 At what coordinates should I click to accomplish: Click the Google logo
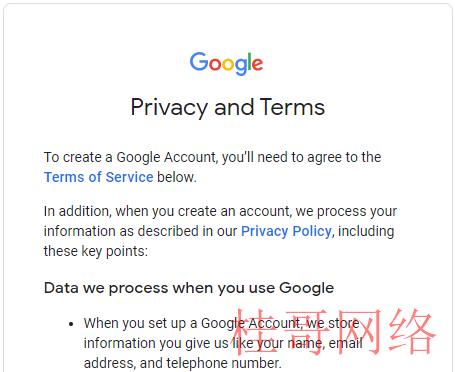pyautogui.click(x=226, y=63)
